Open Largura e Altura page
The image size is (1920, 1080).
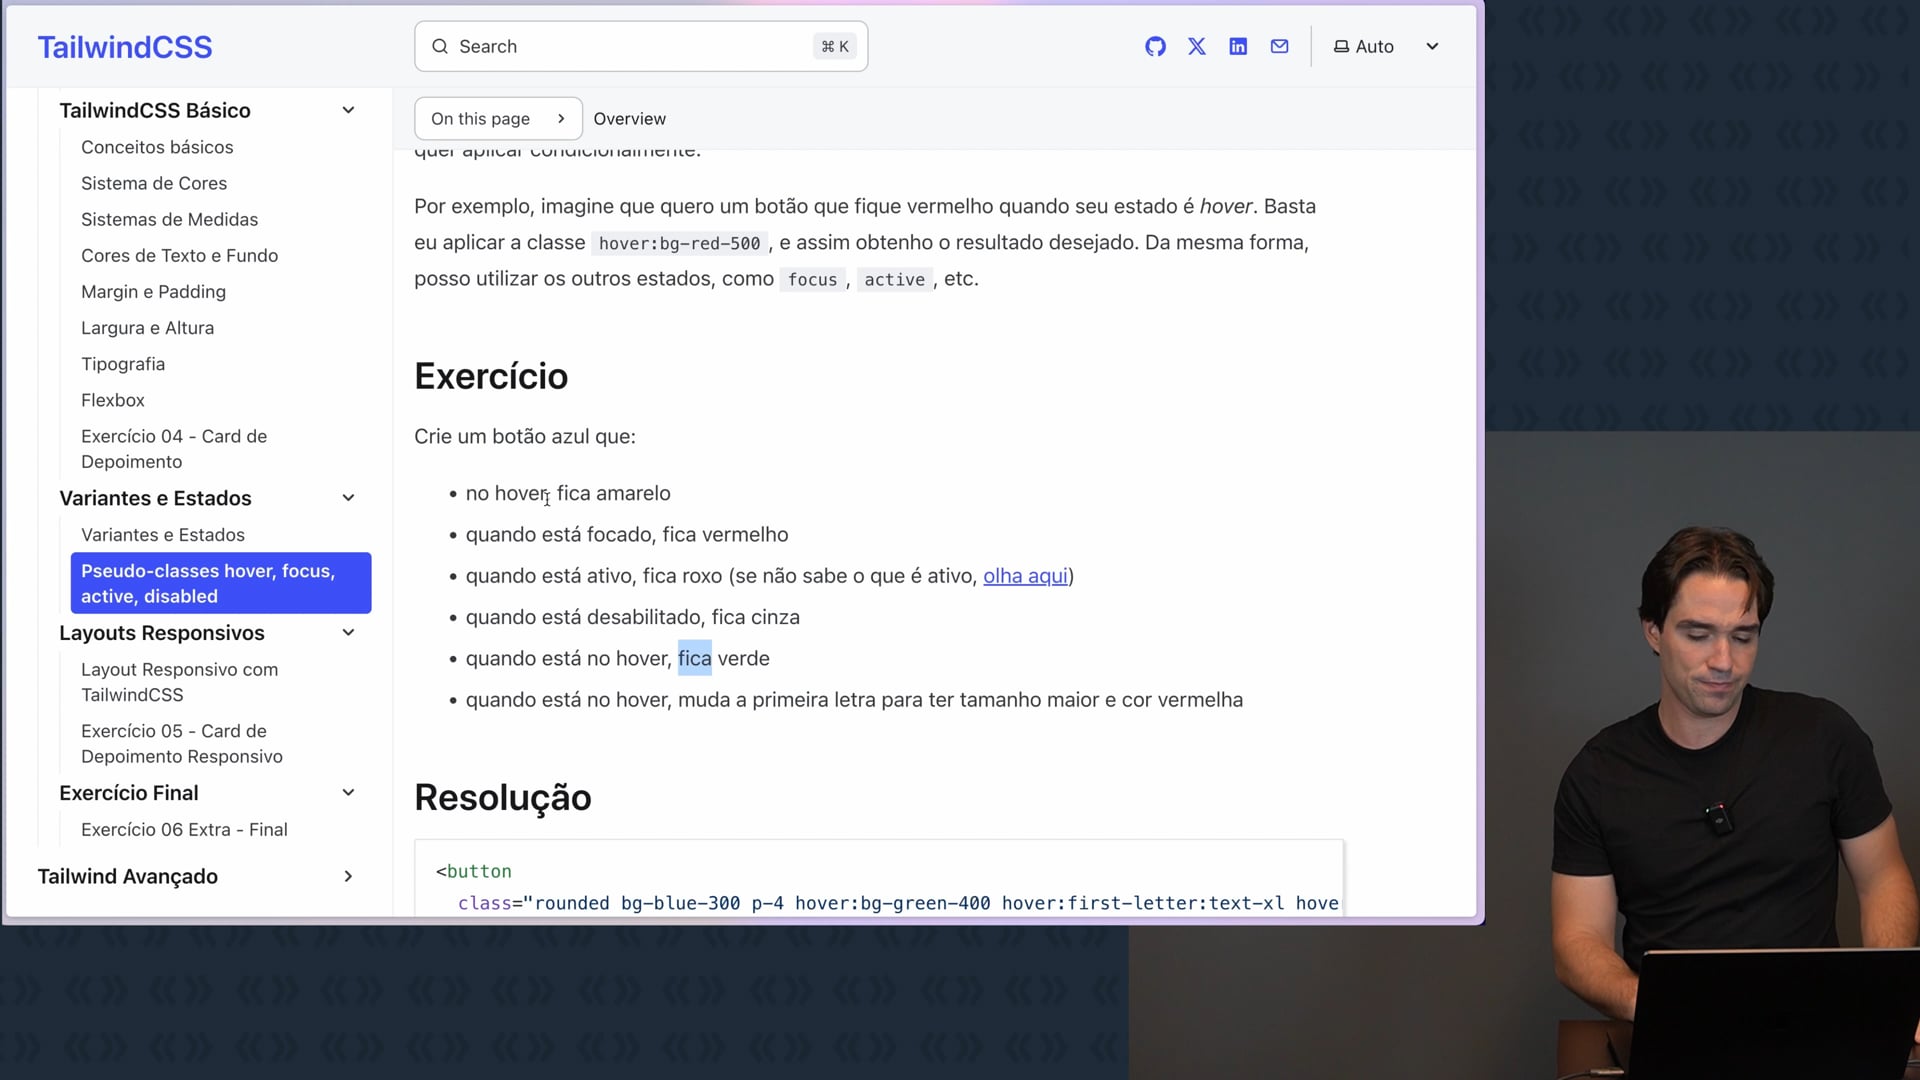(147, 328)
